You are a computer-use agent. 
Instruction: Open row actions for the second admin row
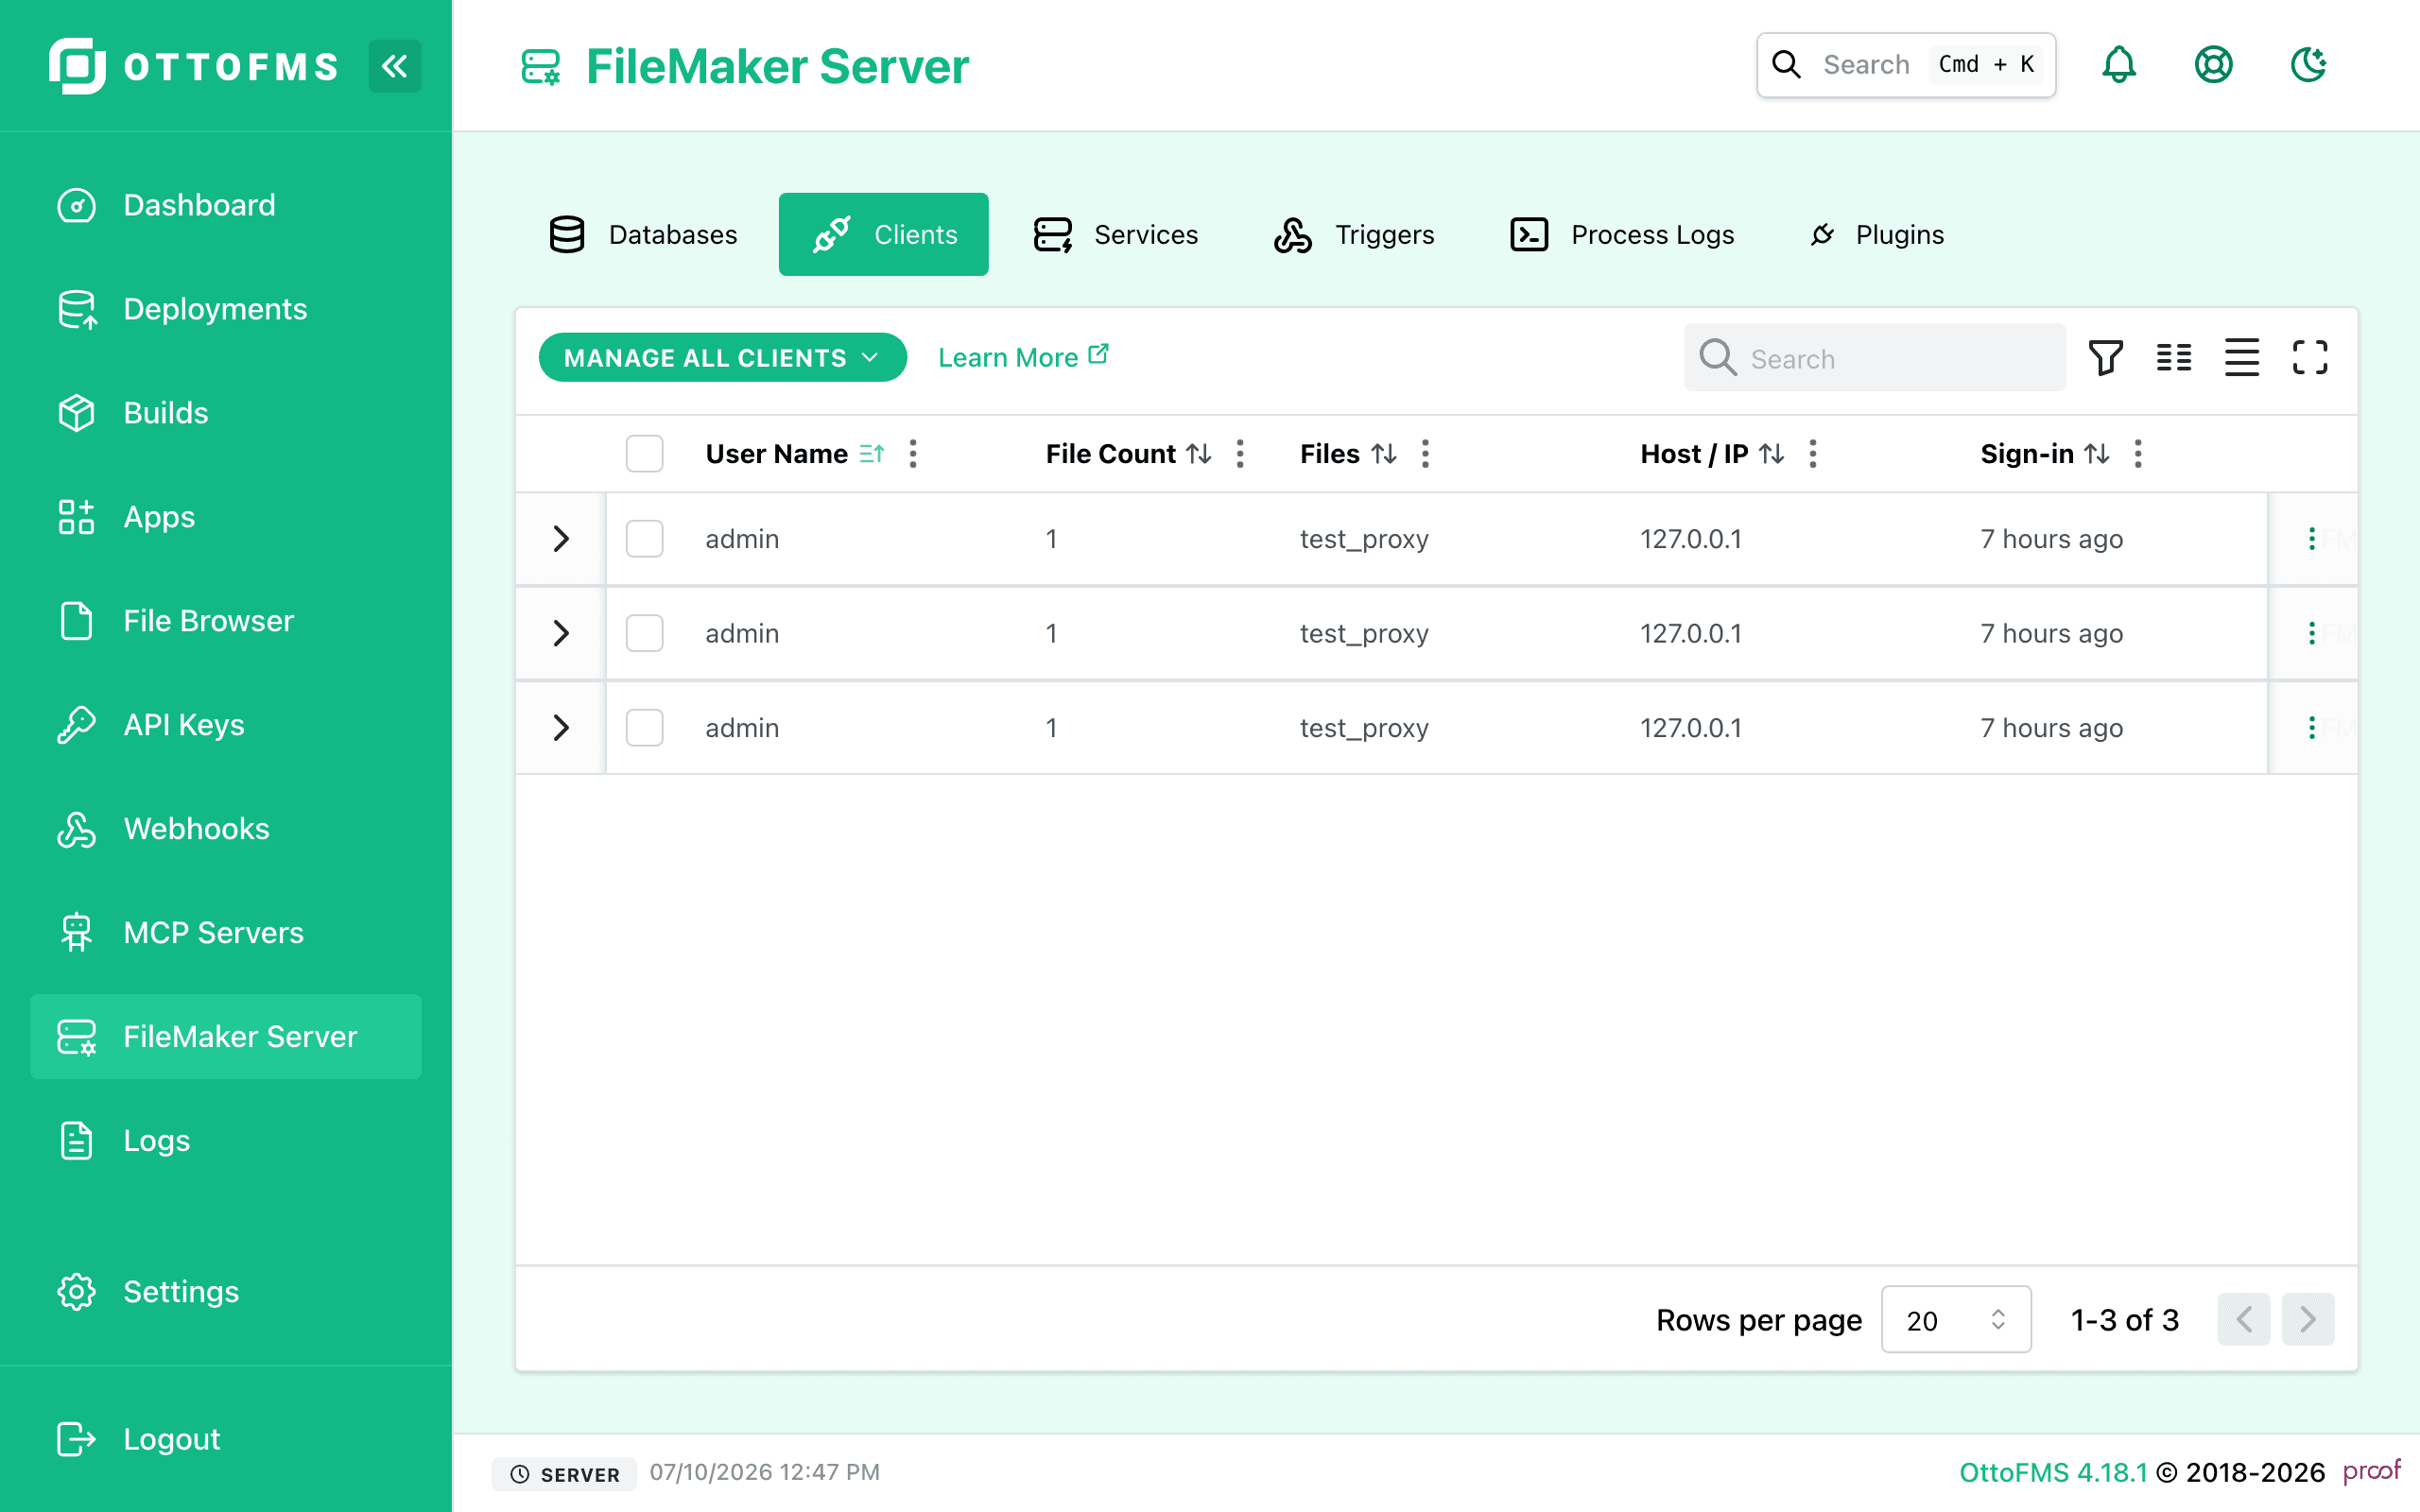tap(2312, 633)
